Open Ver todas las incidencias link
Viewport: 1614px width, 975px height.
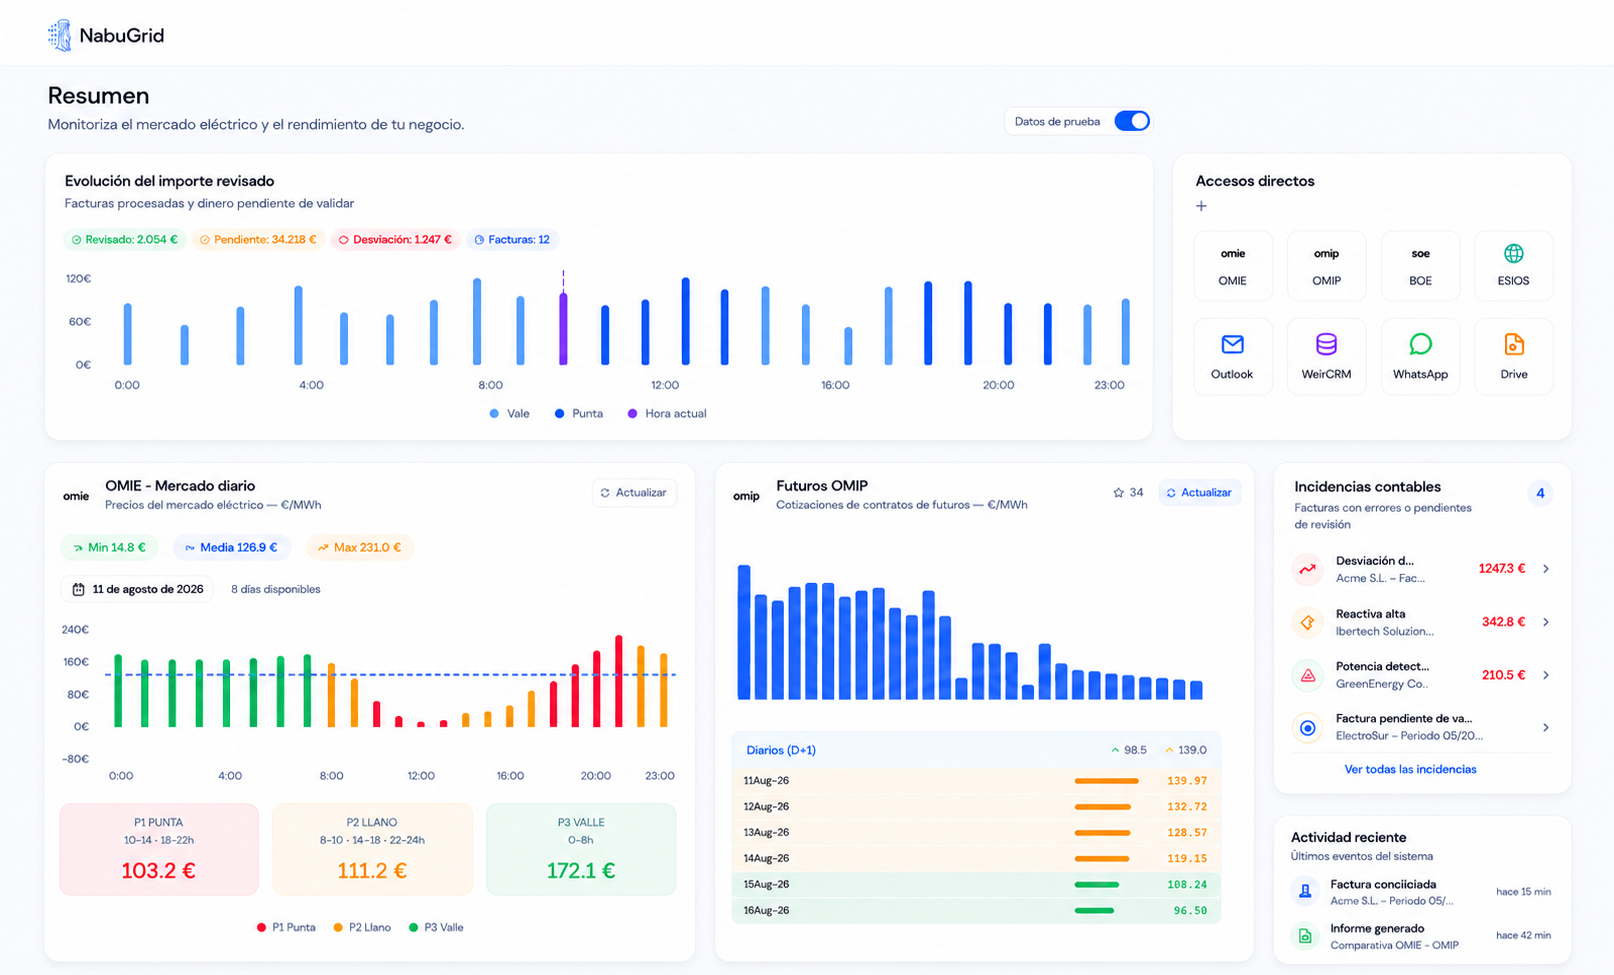click(x=1410, y=769)
